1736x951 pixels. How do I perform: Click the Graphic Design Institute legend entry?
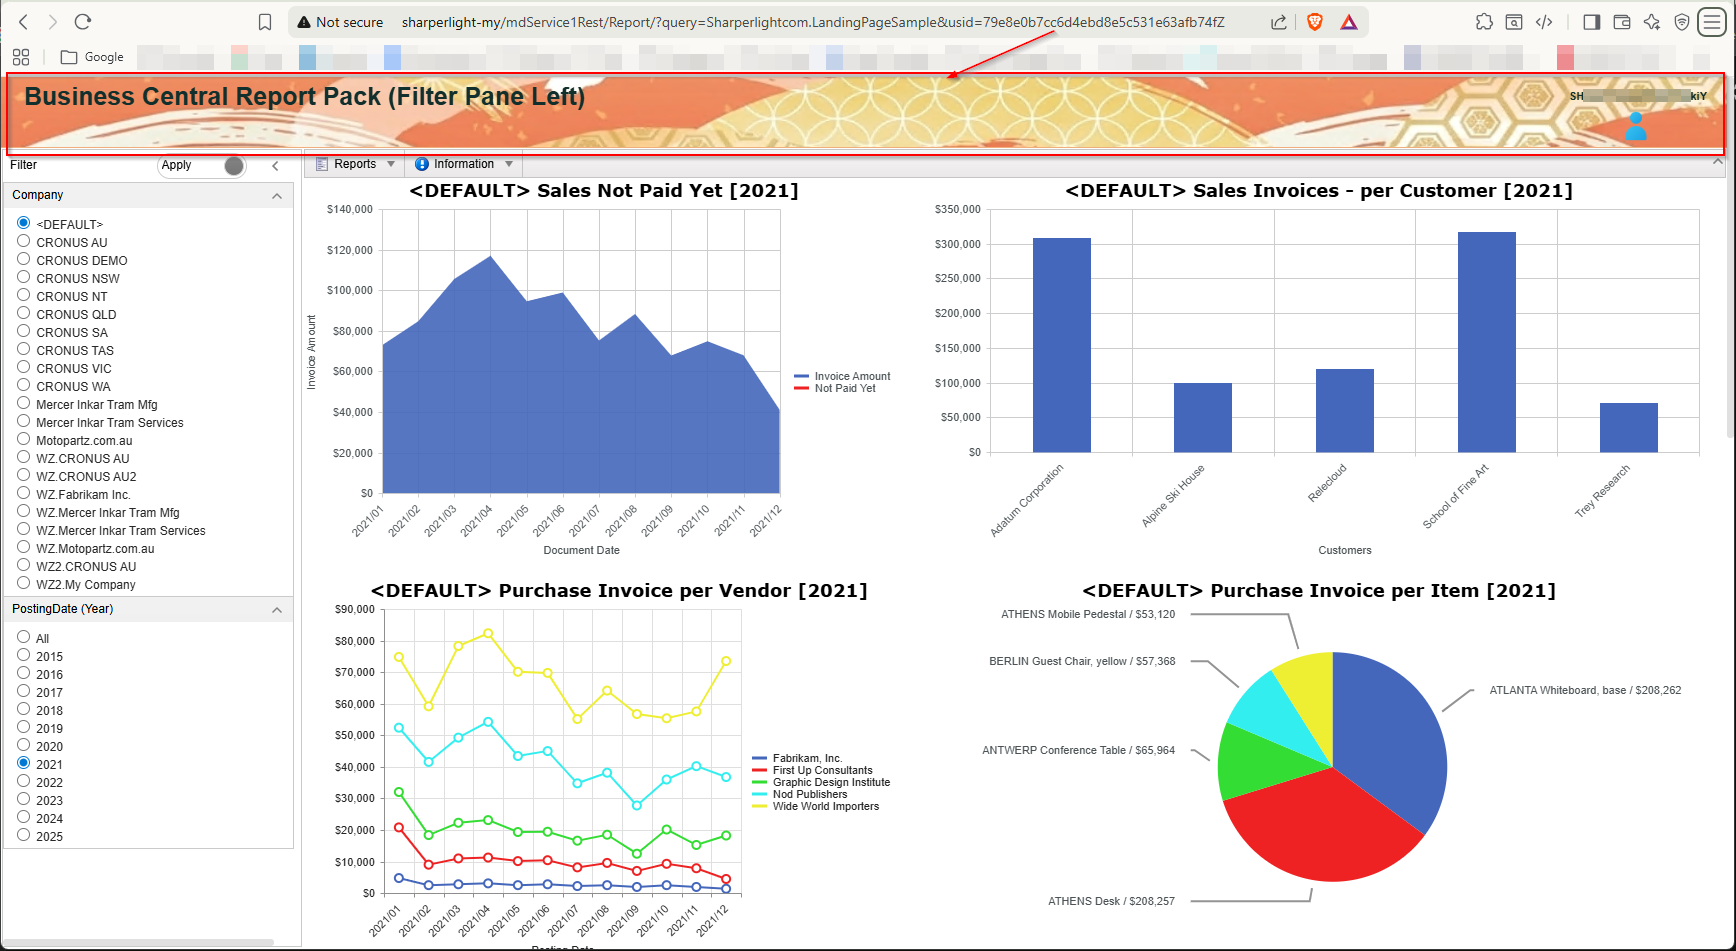coord(821,782)
